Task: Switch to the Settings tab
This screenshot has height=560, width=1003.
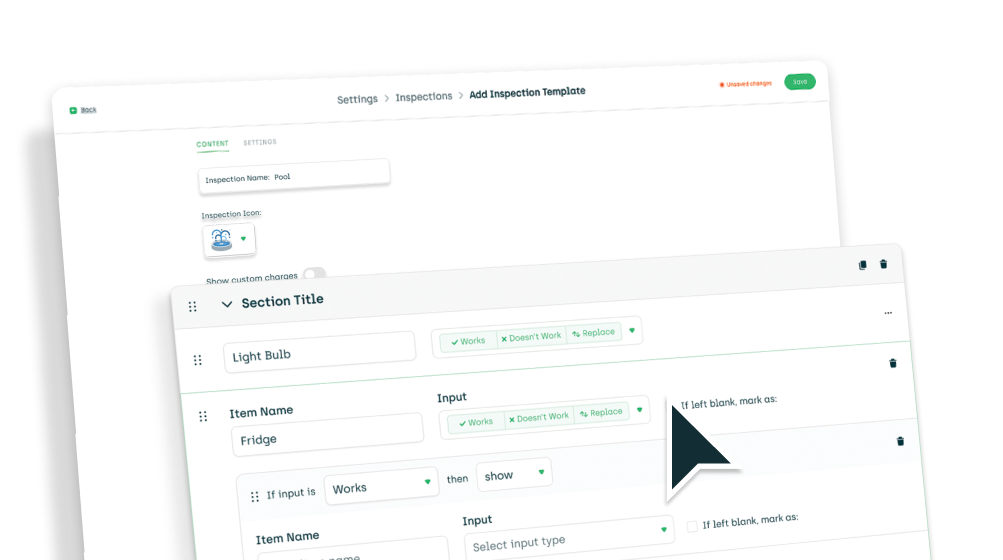Action: coord(260,142)
